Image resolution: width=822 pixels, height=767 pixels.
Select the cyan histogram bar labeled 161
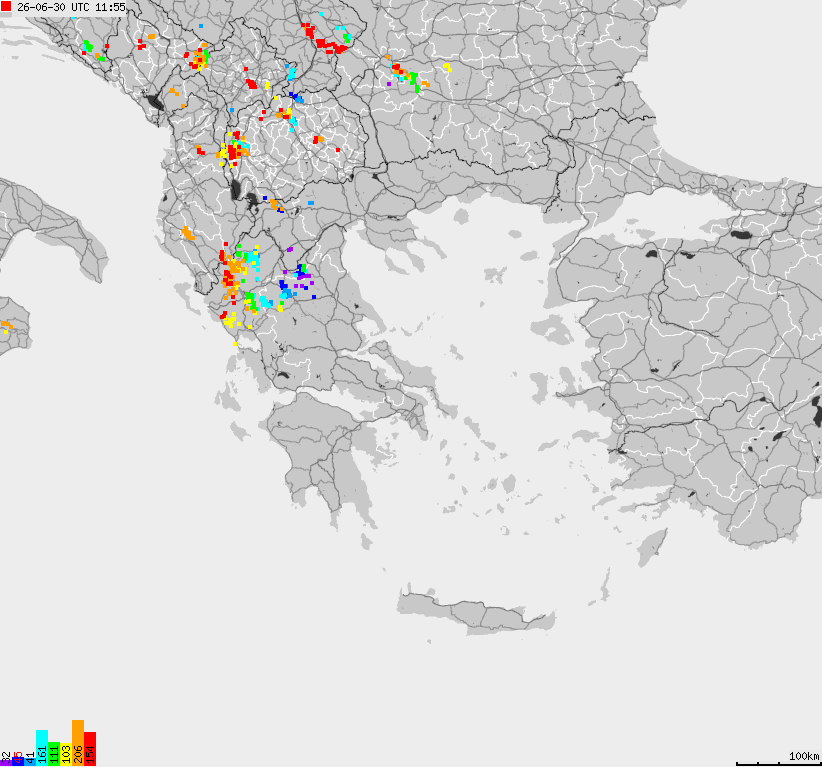[42, 748]
